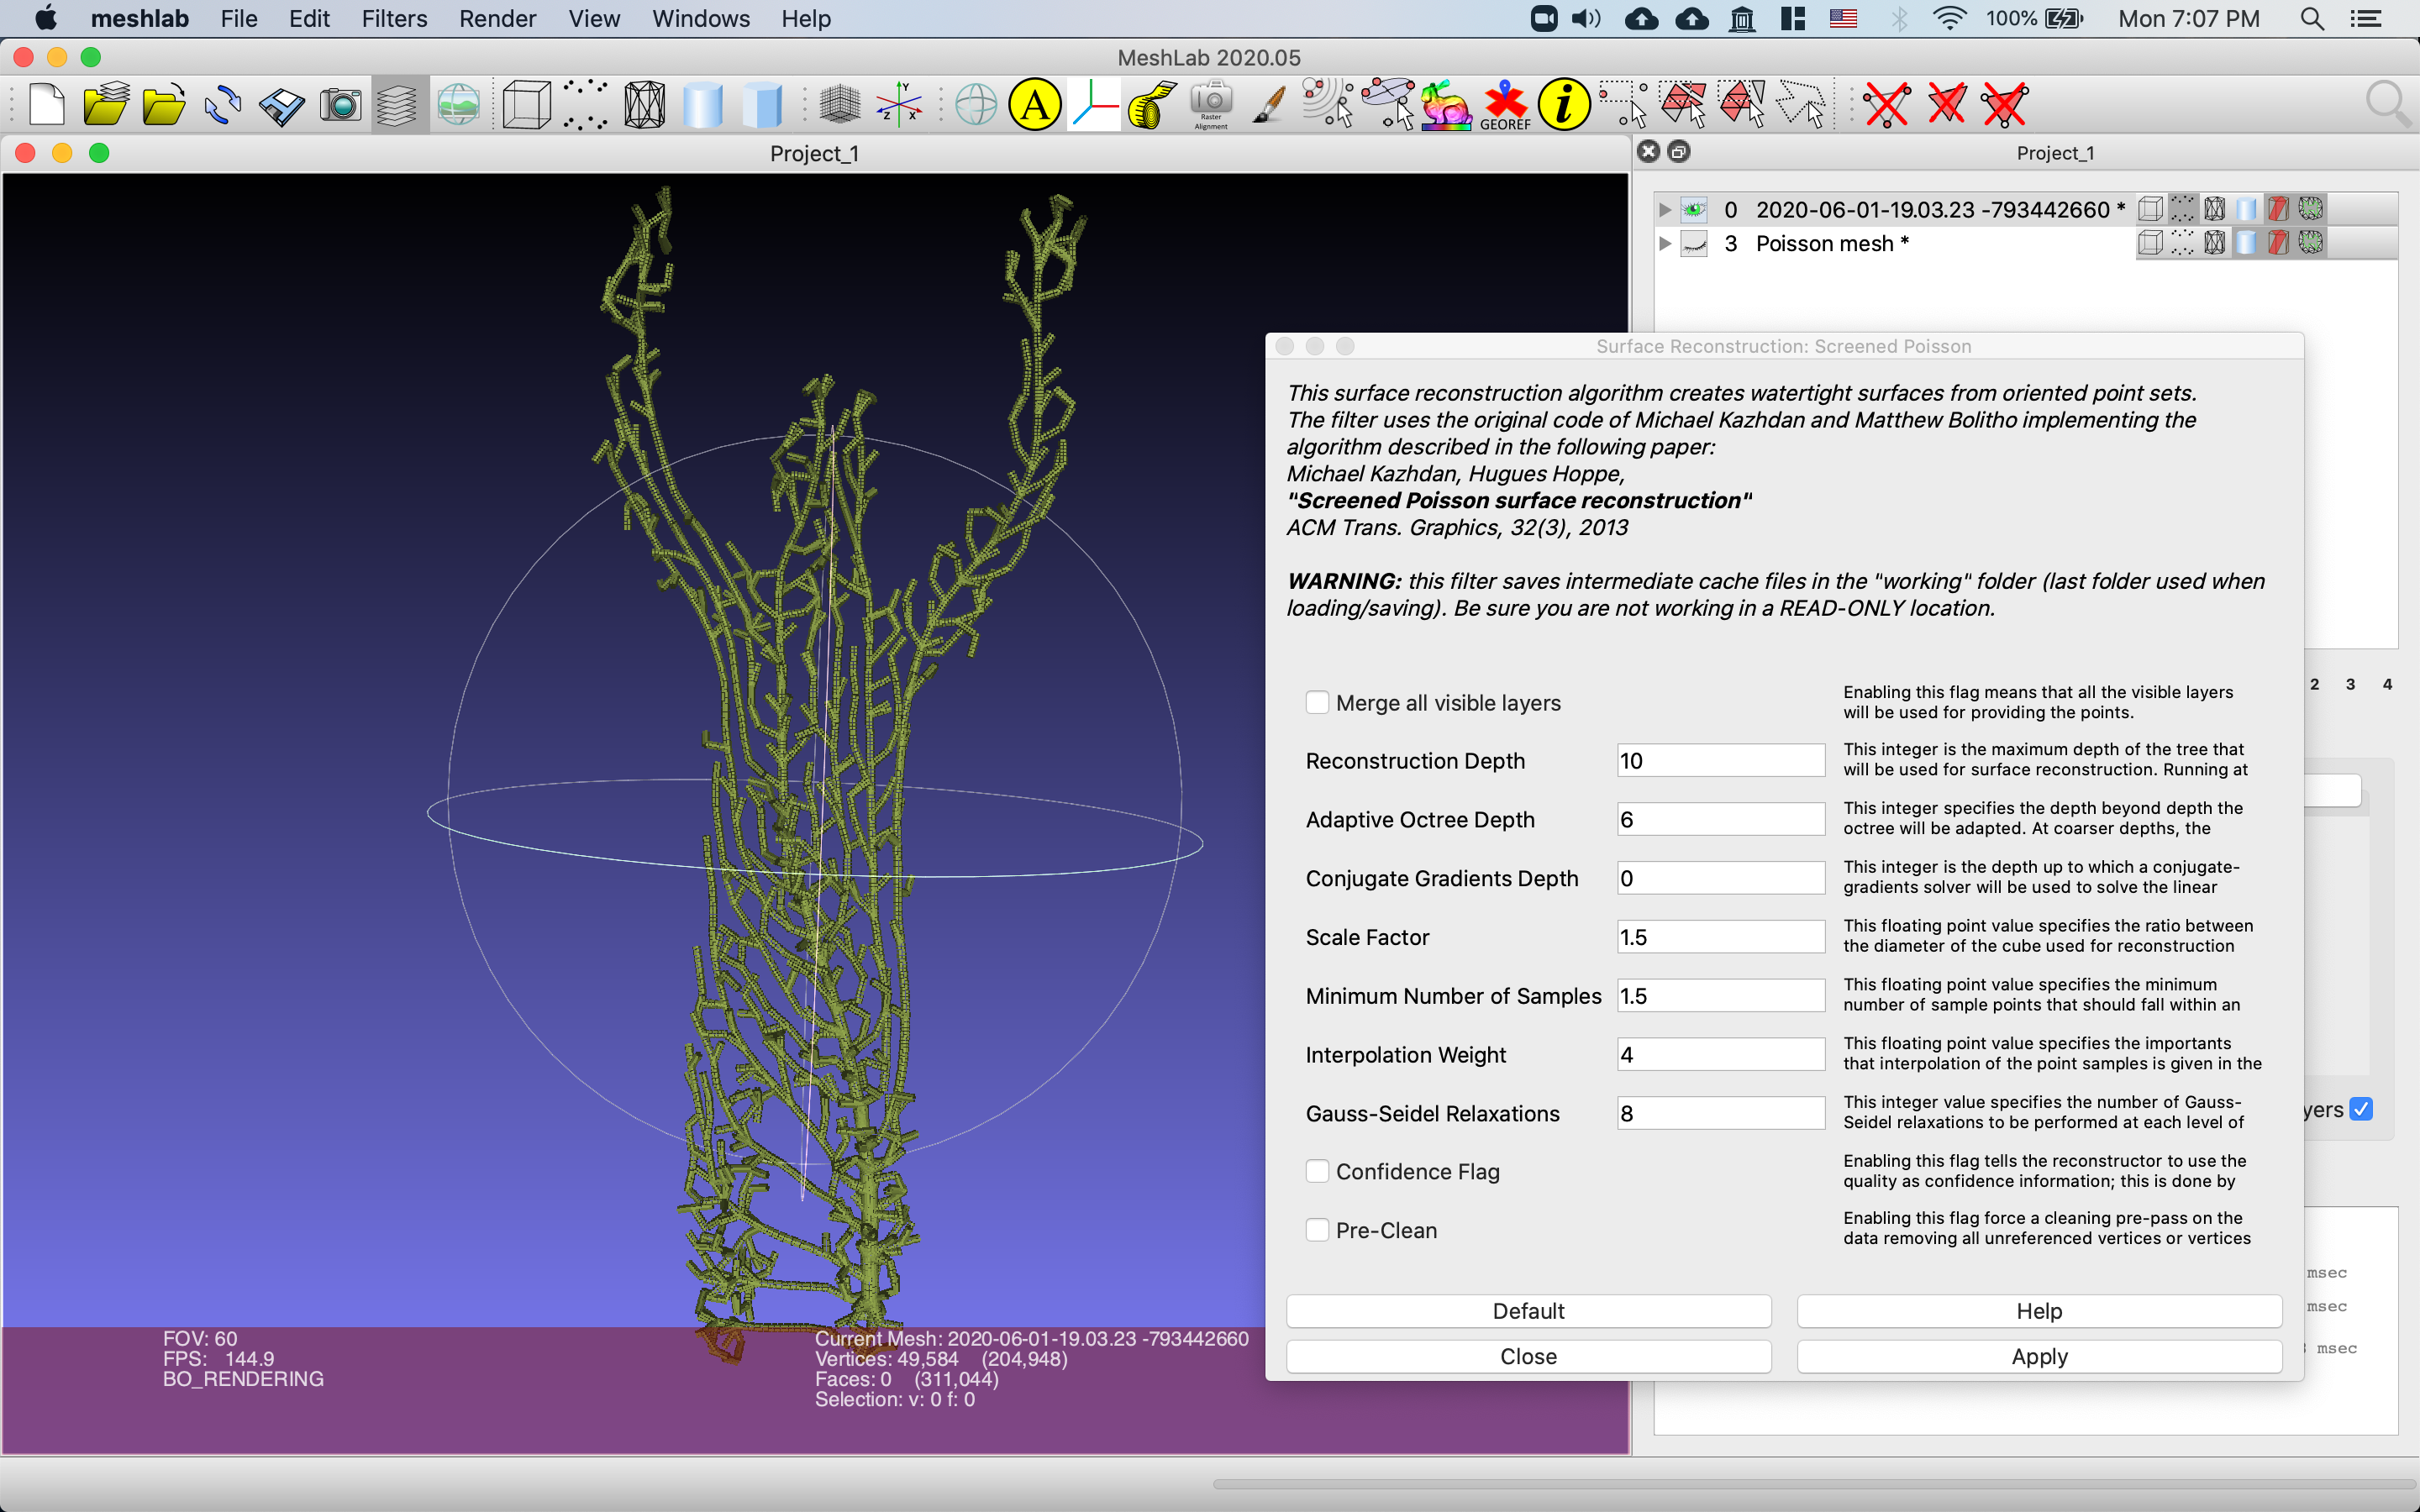Click the Default button
The width and height of the screenshot is (2420, 1512).
pyautogui.click(x=1528, y=1310)
